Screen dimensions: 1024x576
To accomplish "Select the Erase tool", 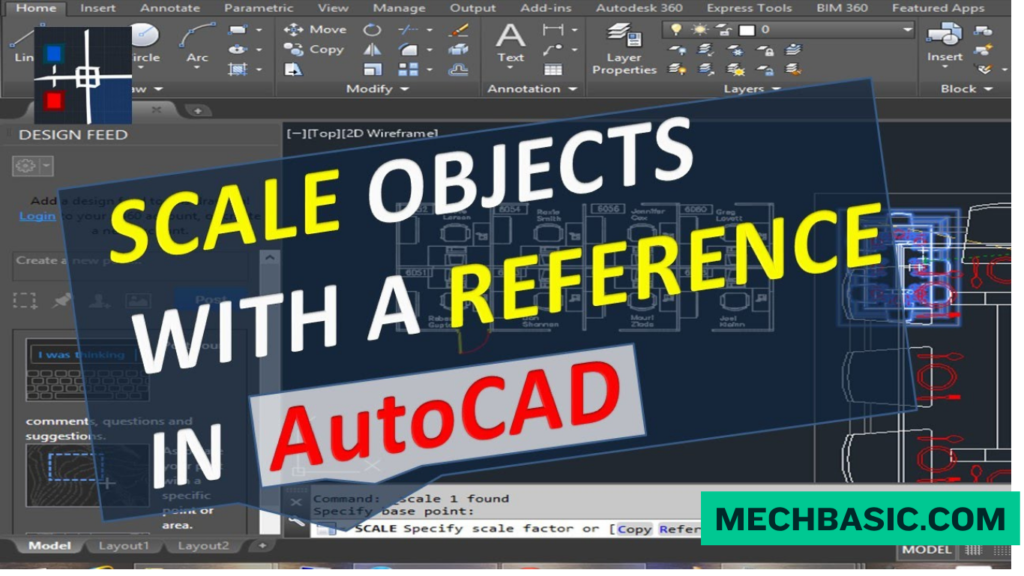I will (458, 29).
